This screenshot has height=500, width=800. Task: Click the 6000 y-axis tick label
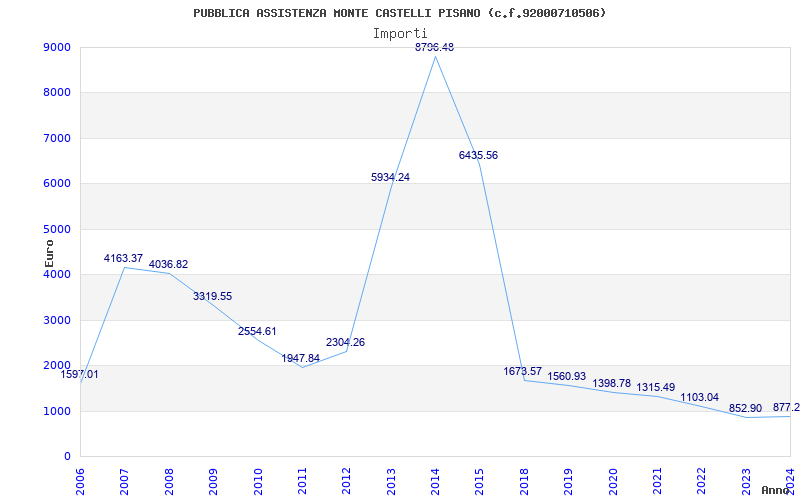click(57, 184)
